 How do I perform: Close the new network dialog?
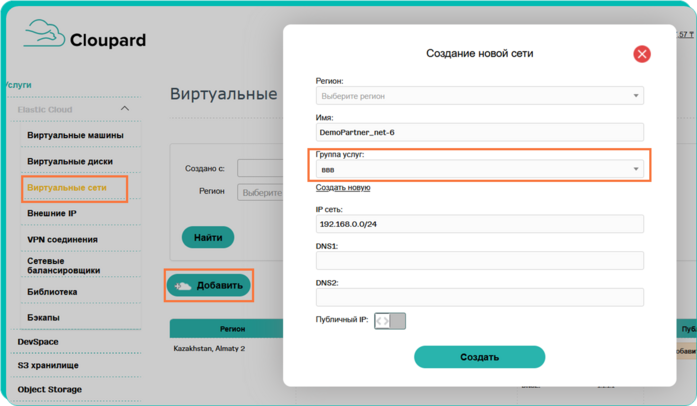tap(642, 54)
